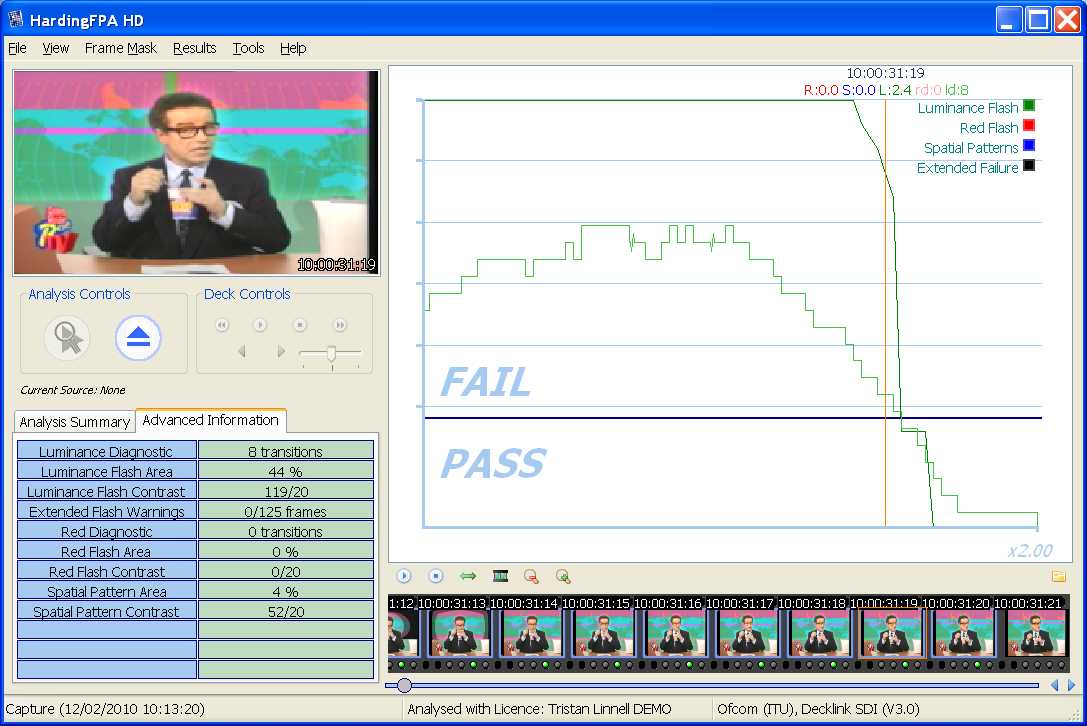1087x726 pixels.
Task: Open the File menu
Action: pos(17,48)
